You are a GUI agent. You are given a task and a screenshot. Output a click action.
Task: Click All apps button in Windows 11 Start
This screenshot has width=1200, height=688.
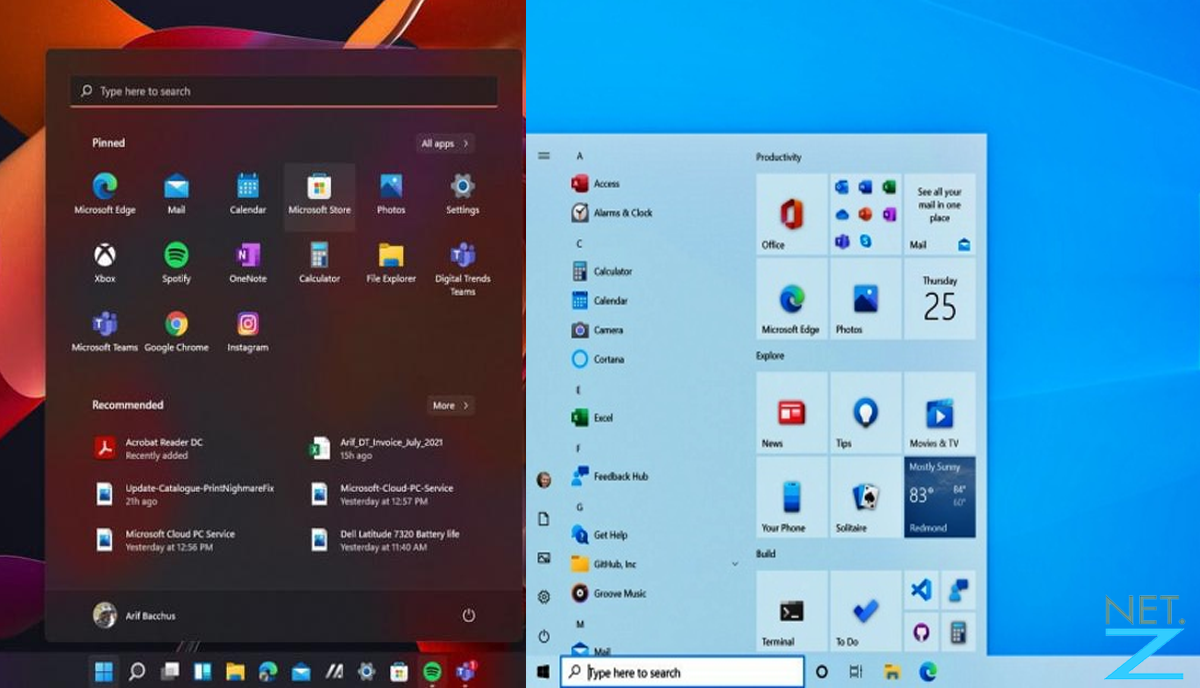[x=445, y=143]
